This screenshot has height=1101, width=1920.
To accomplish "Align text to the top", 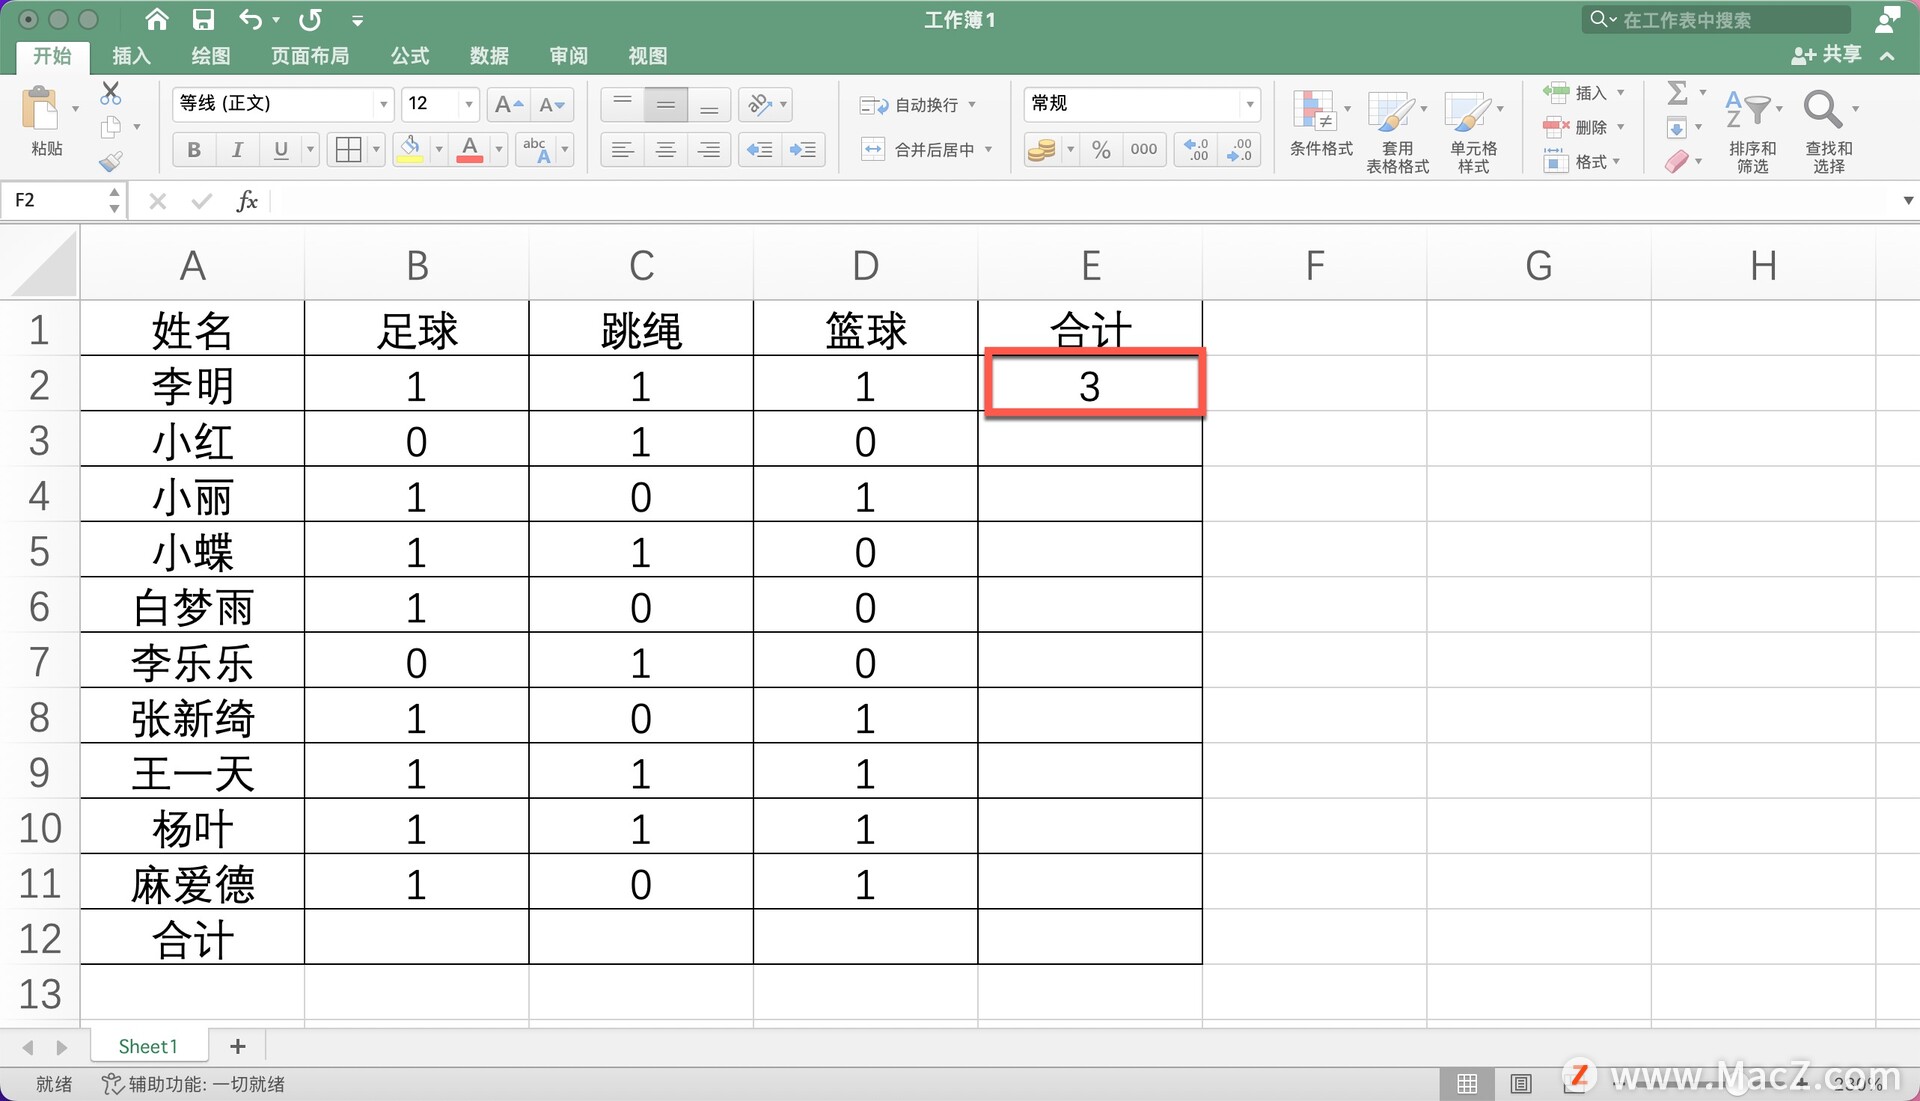I will coord(622,104).
